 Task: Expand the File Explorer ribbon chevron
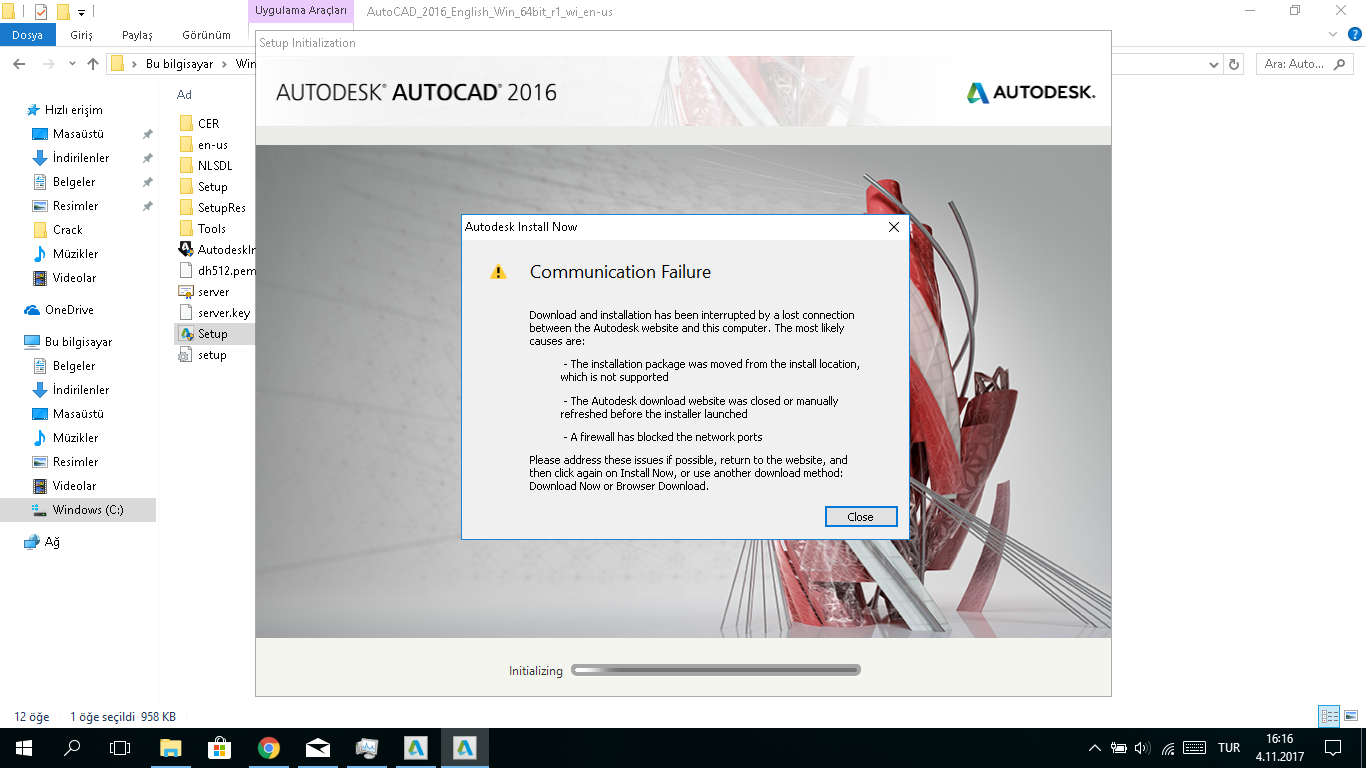tap(1332, 34)
